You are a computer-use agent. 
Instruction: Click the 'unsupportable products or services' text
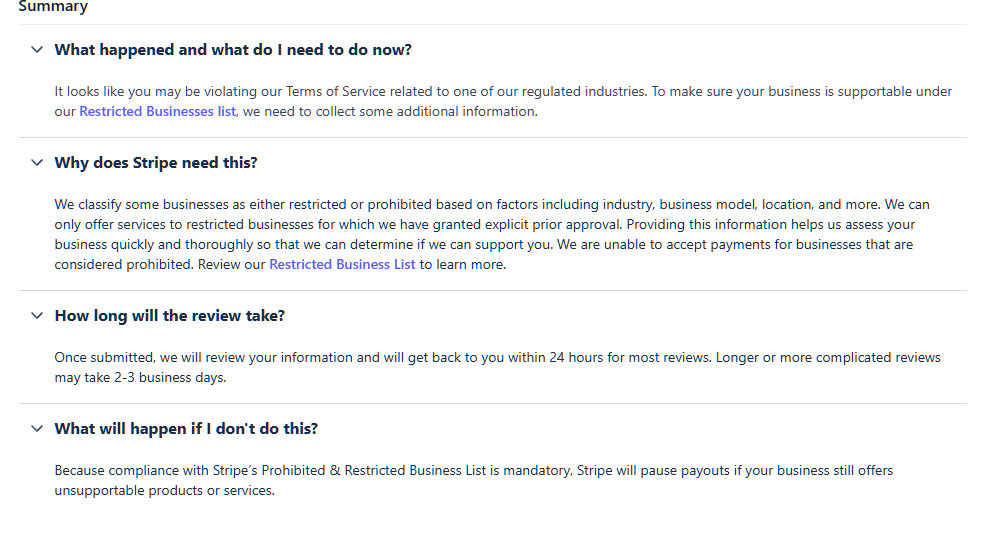tap(164, 490)
